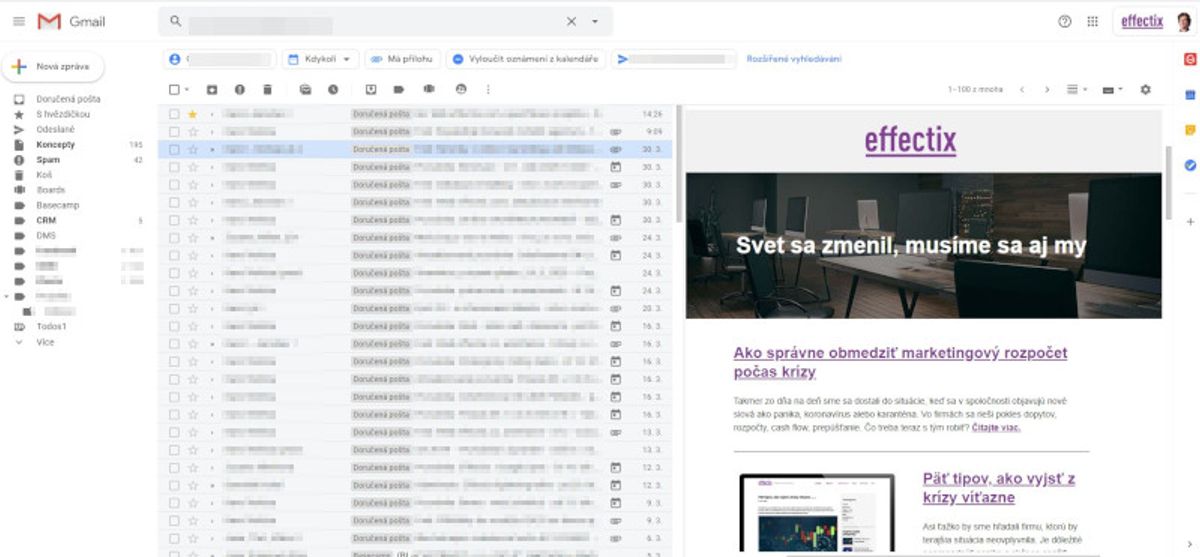The width and height of the screenshot is (1200, 557).
Task: Select the 'Todos1' label
Action: click(51, 326)
